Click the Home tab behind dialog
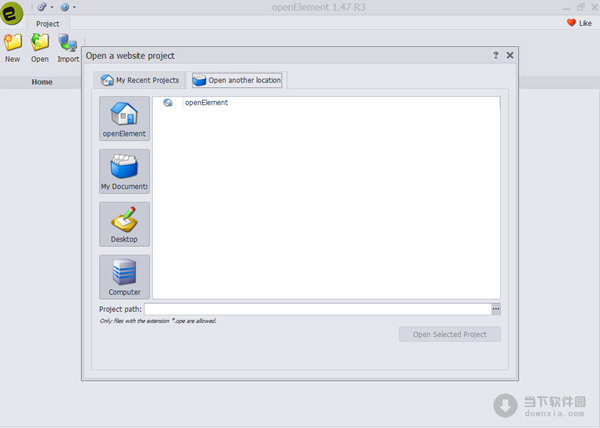 pyautogui.click(x=42, y=82)
